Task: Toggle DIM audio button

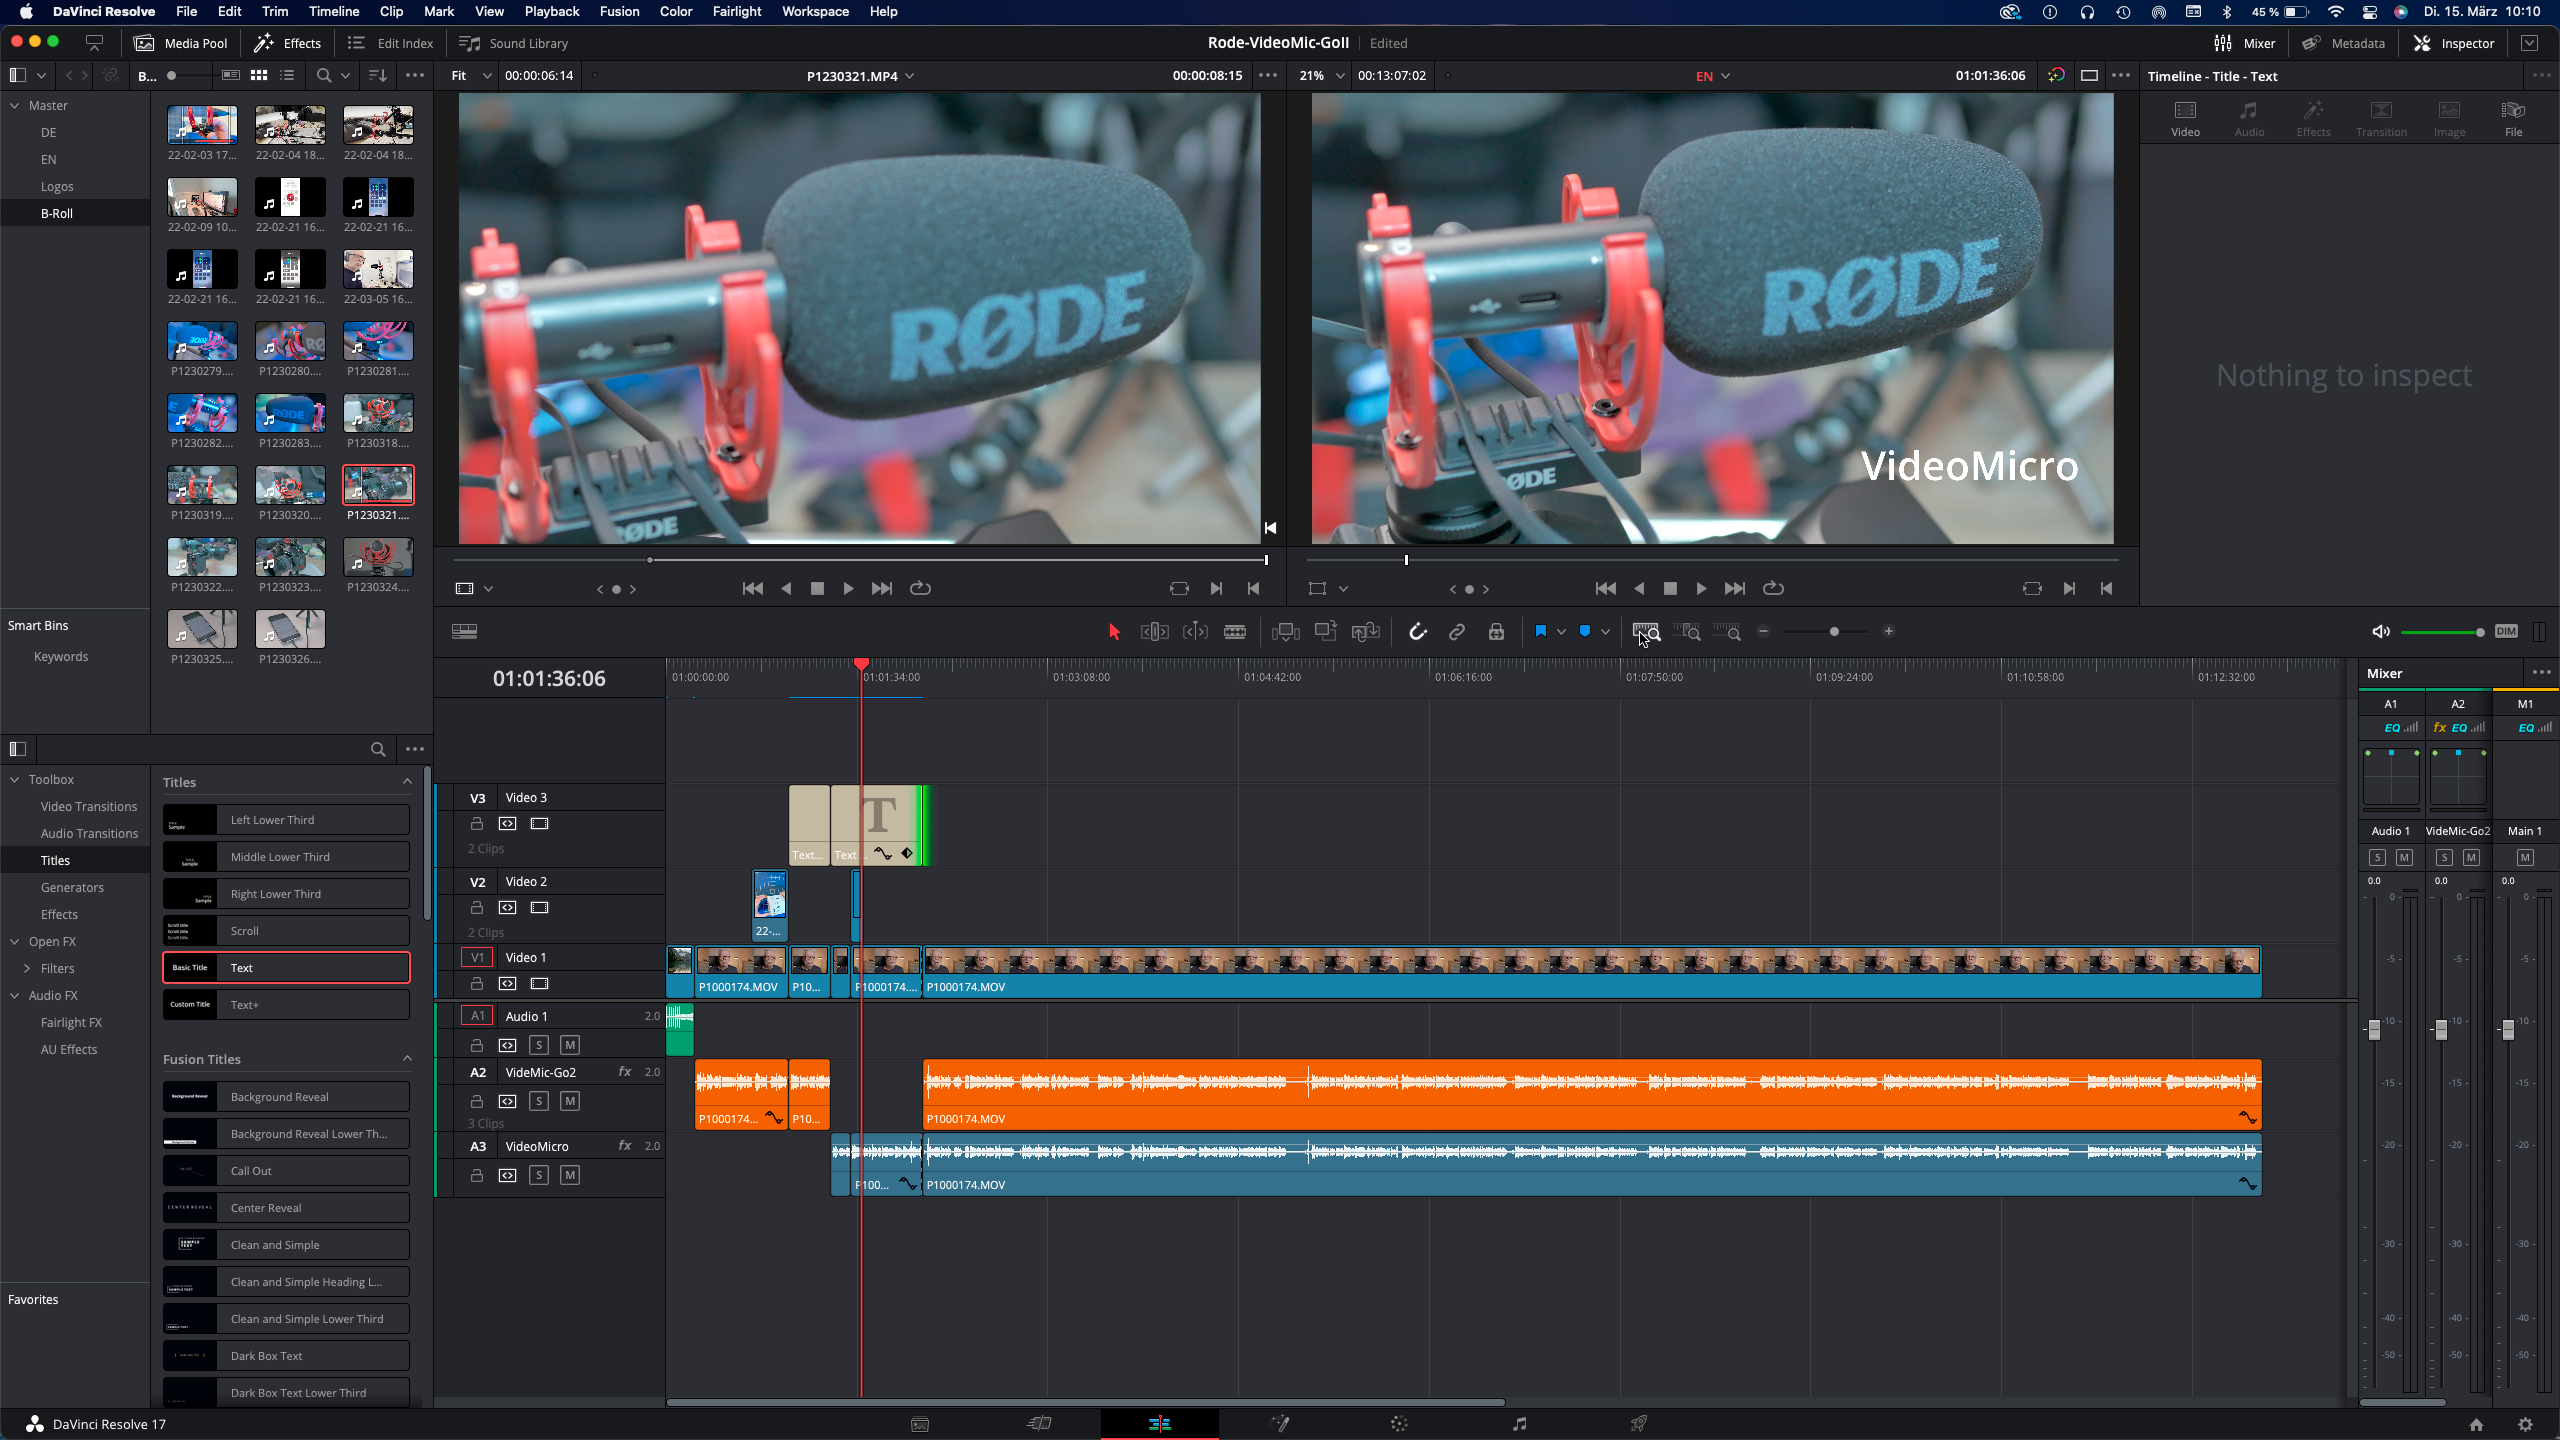Action: click(x=2506, y=631)
